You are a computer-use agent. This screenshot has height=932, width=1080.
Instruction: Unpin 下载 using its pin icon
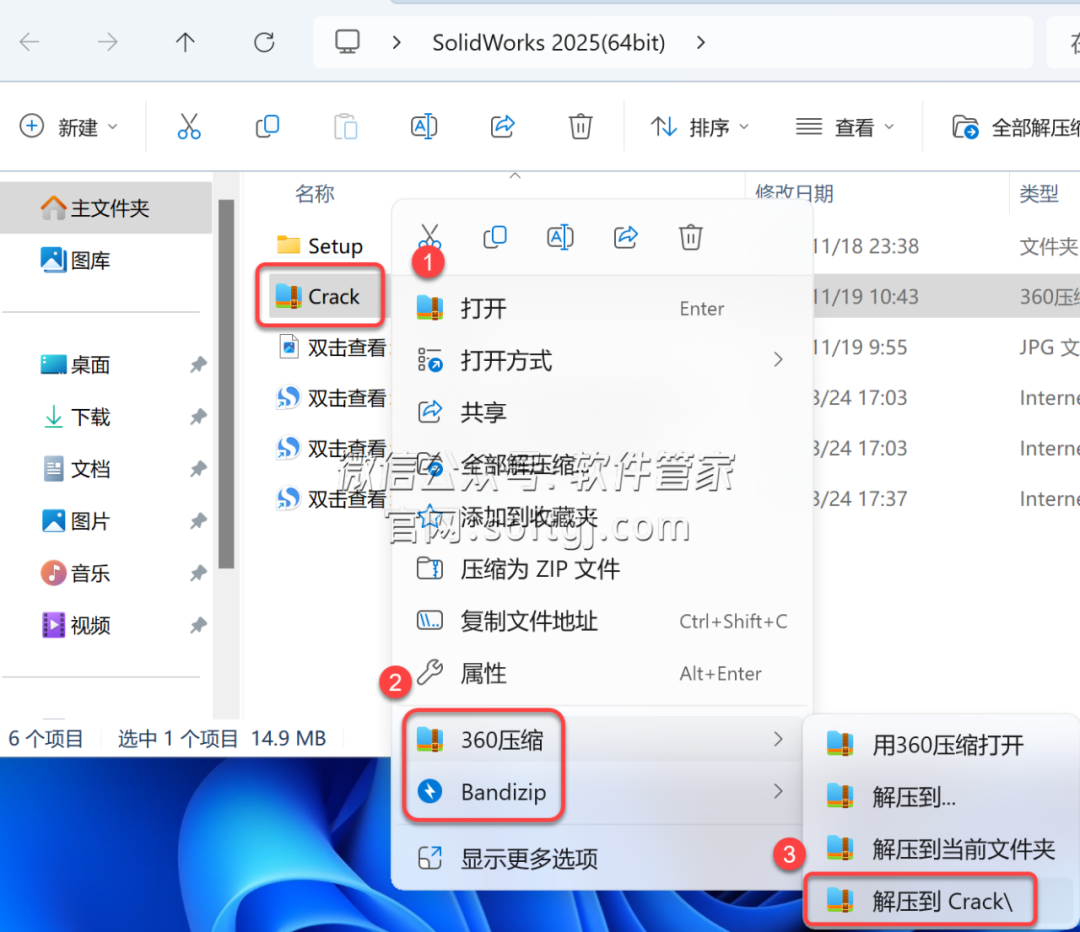click(x=198, y=417)
